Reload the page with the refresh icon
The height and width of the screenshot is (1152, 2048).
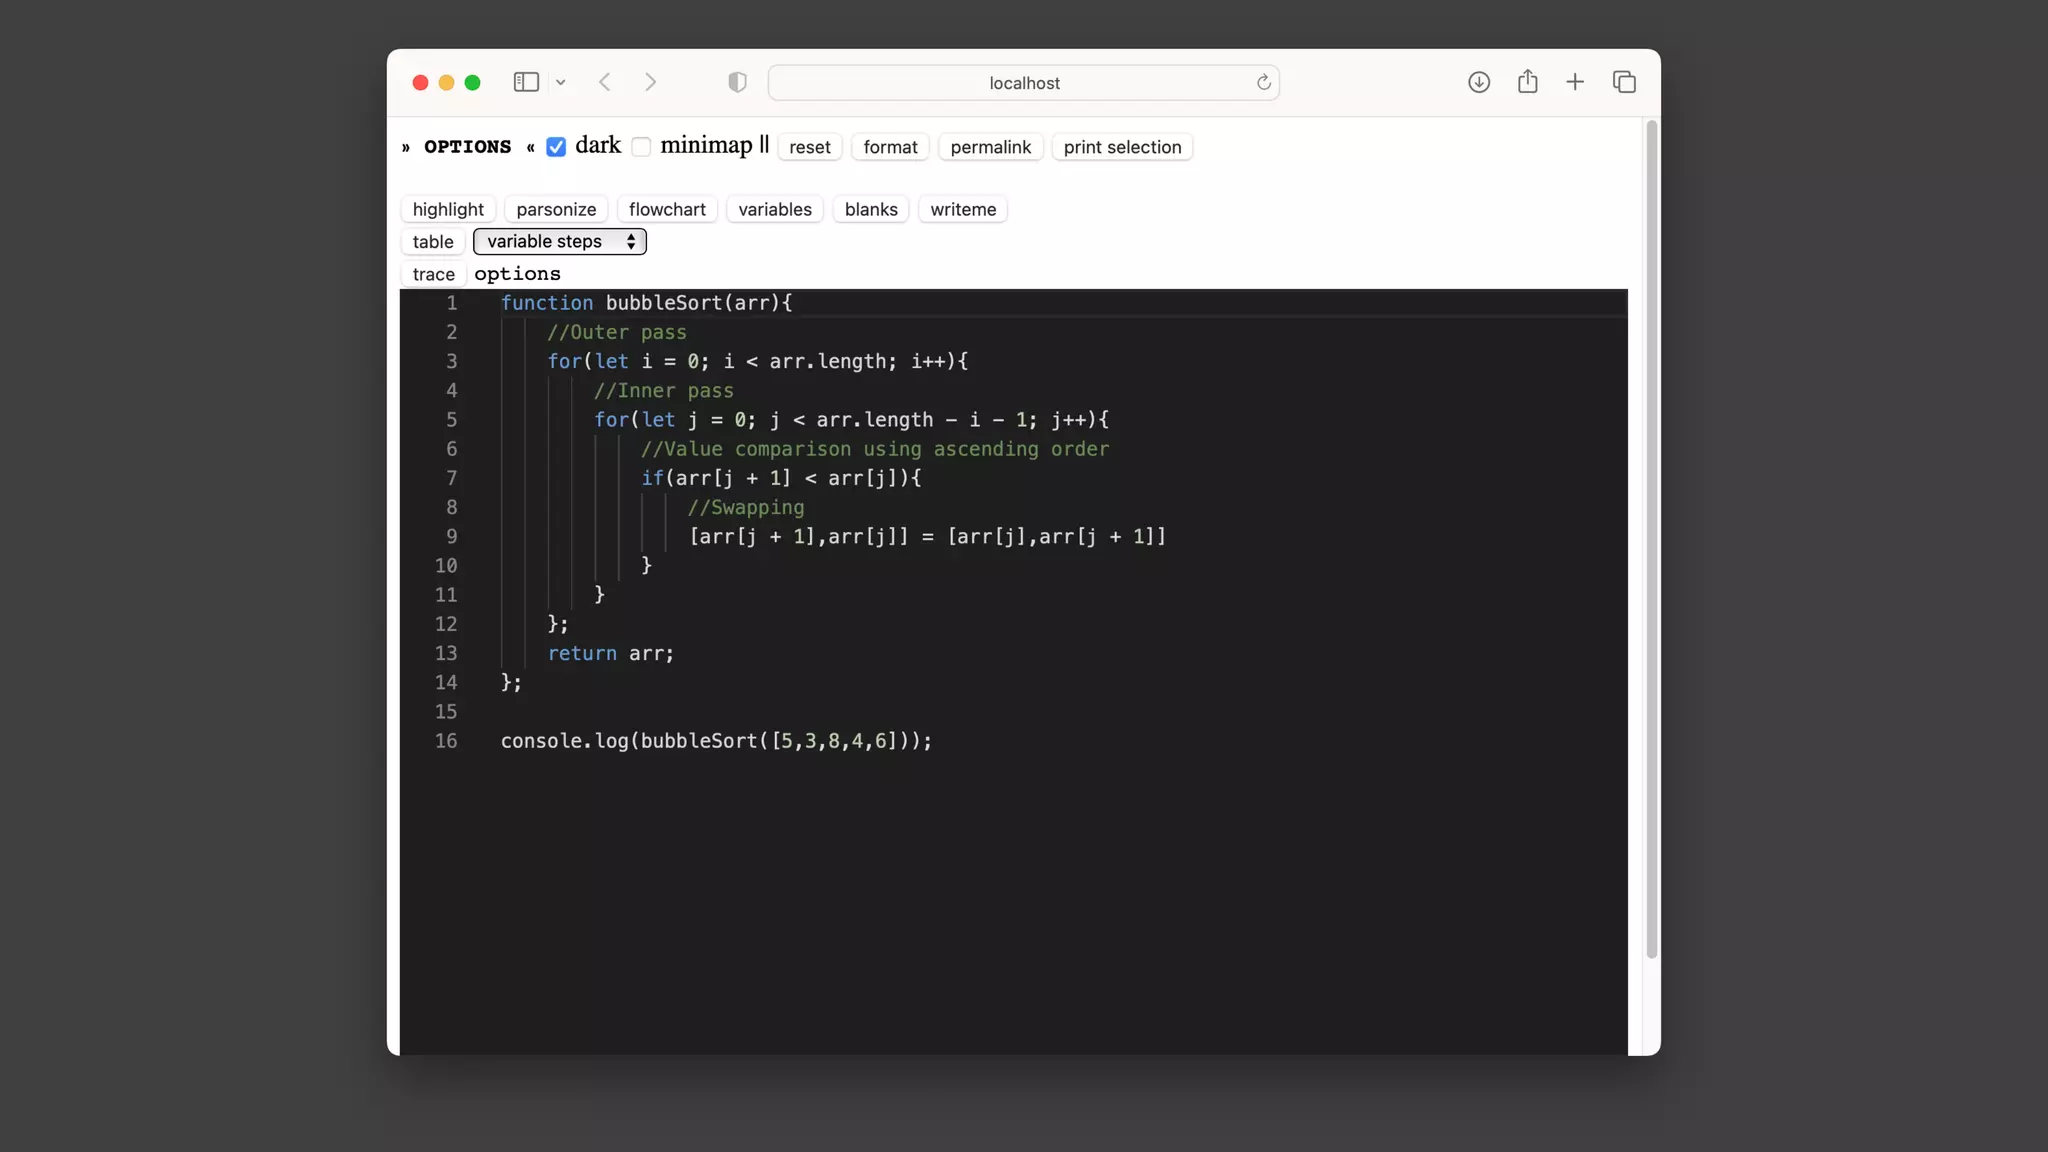(x=1264, y=83)
